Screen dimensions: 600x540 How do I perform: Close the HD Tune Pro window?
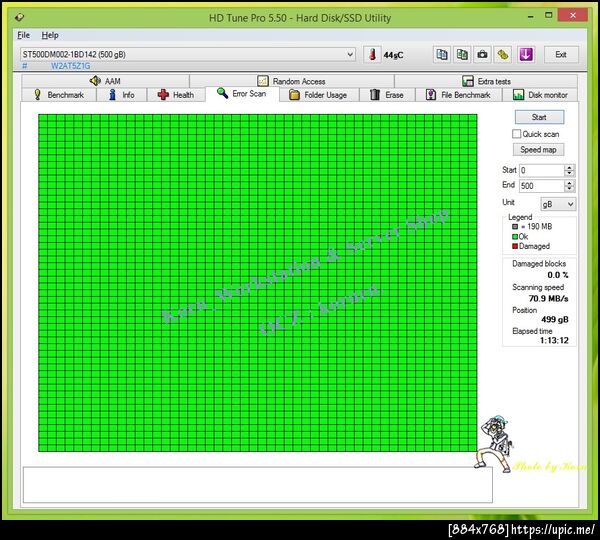(x=573, y=15)
